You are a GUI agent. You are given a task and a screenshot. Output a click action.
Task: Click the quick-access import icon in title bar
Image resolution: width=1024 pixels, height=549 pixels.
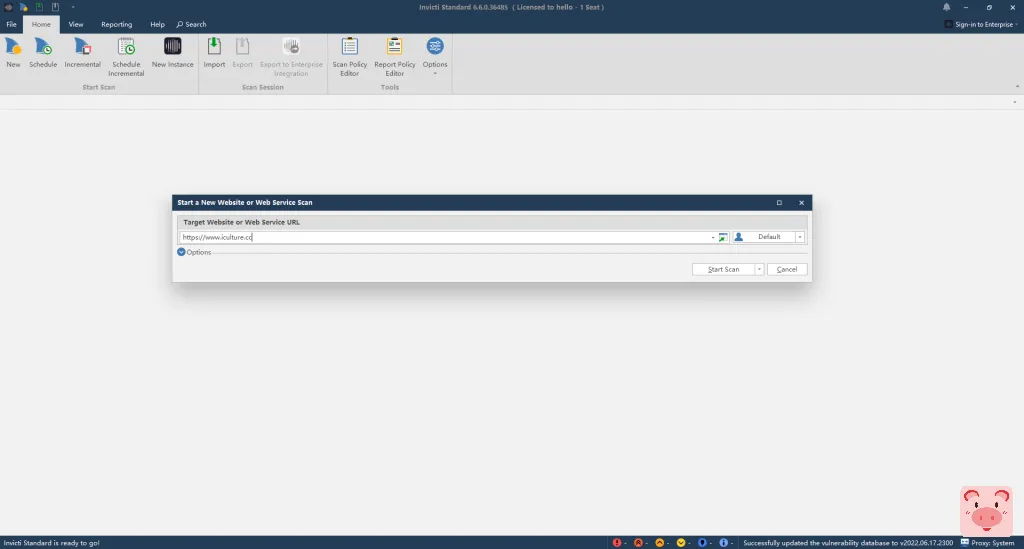[x=39, y=7]
